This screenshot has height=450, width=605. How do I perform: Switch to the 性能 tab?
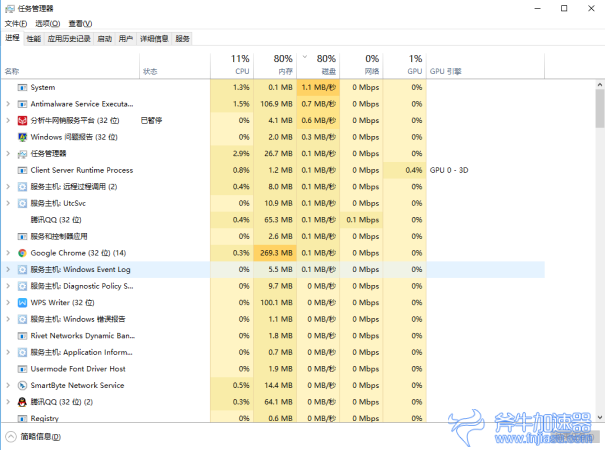(x=34, y=39)
